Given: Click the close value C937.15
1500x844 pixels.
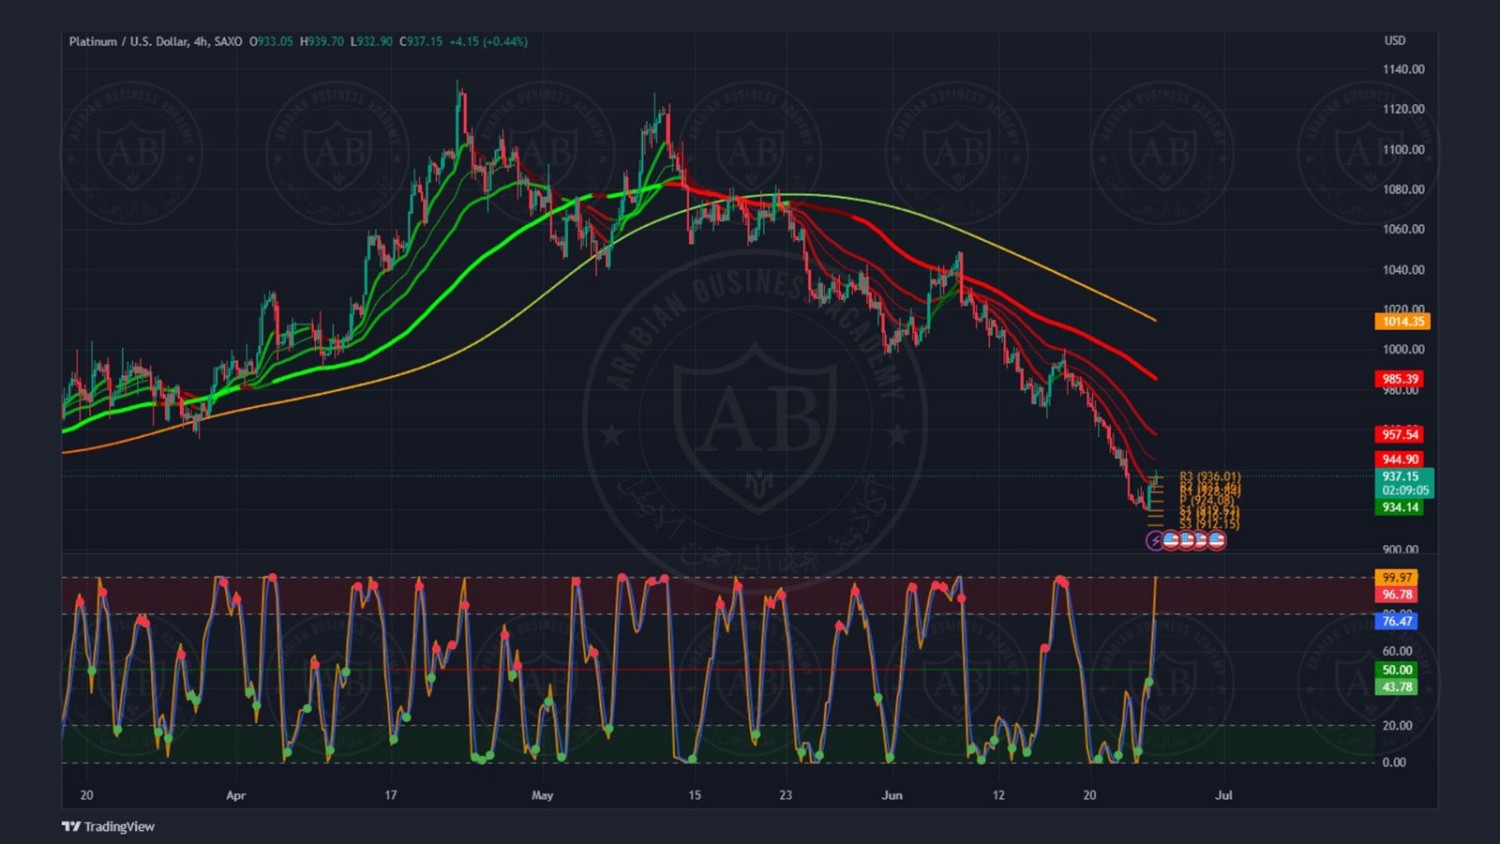Looking at the screenshot, I should click(421, 41).
